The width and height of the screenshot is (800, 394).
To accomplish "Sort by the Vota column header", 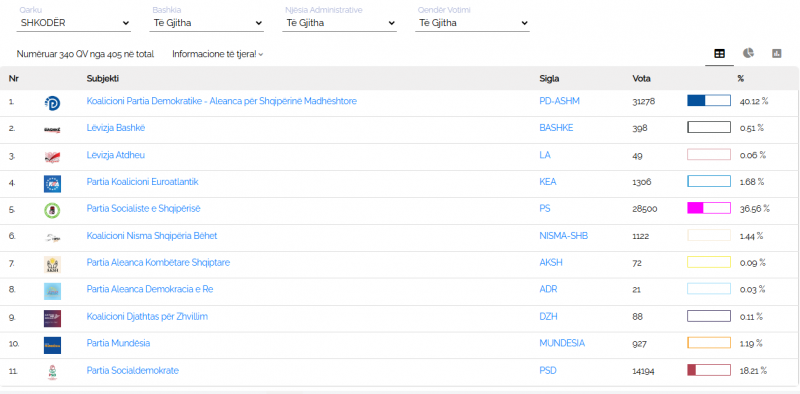I will [641, 79].
